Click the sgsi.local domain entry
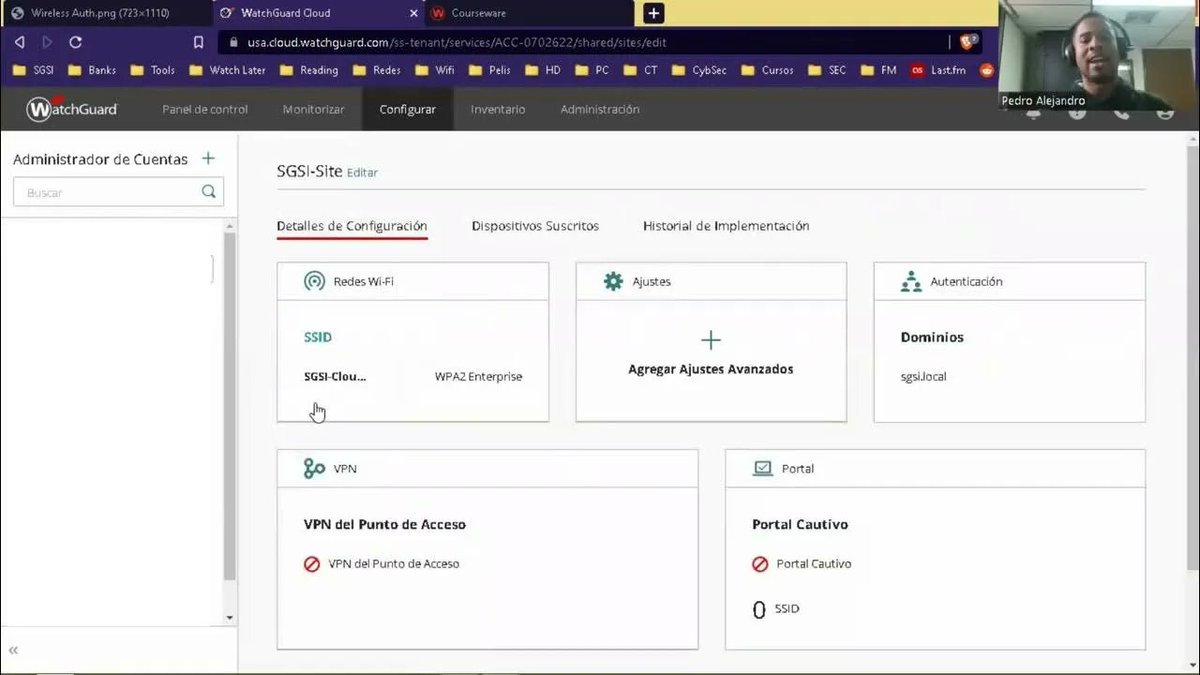 (x=924, y=377)
